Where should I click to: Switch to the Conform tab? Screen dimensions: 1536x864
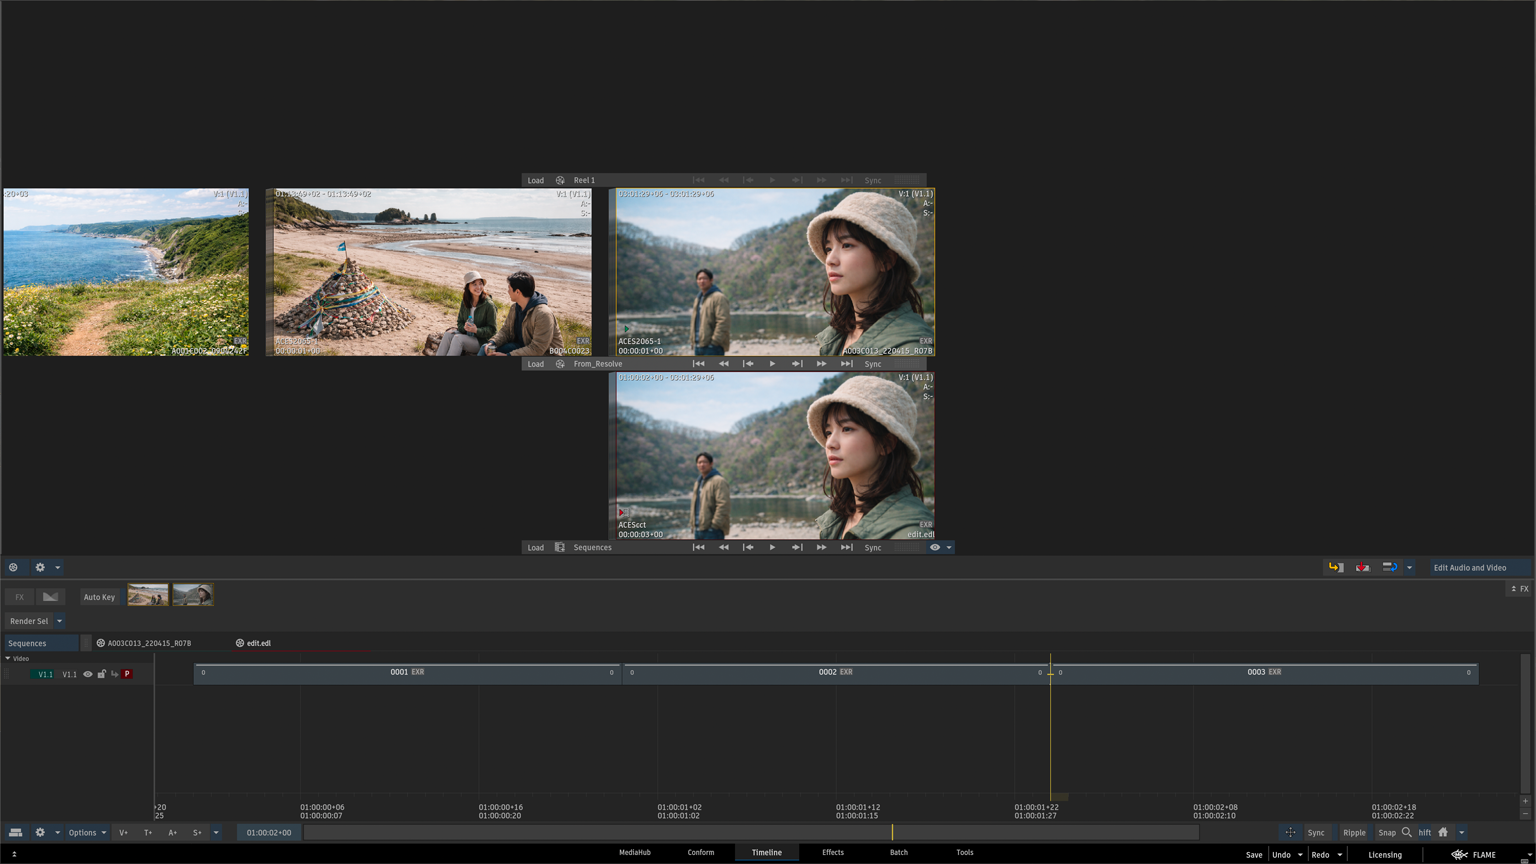(700, 852)
